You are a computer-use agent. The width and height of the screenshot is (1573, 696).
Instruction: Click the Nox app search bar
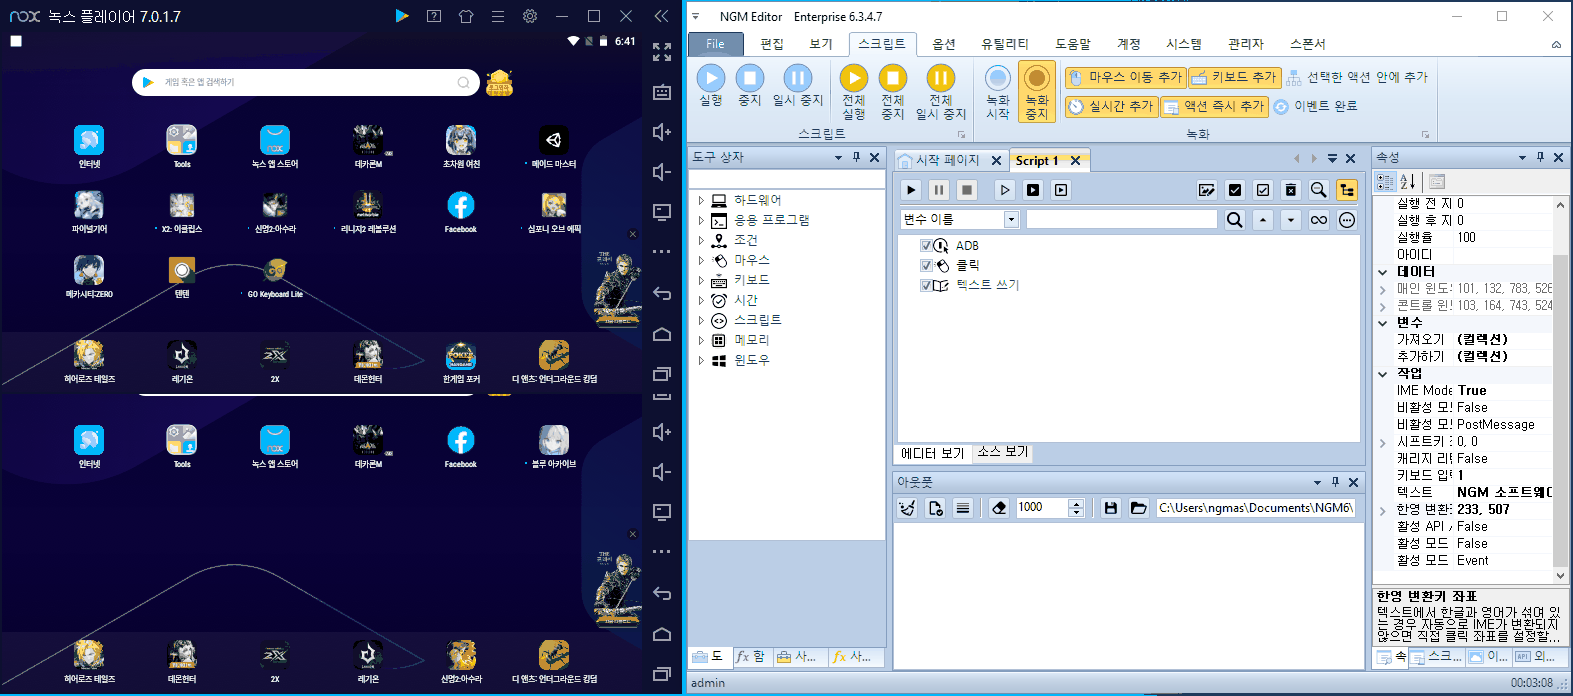[306, 82]
